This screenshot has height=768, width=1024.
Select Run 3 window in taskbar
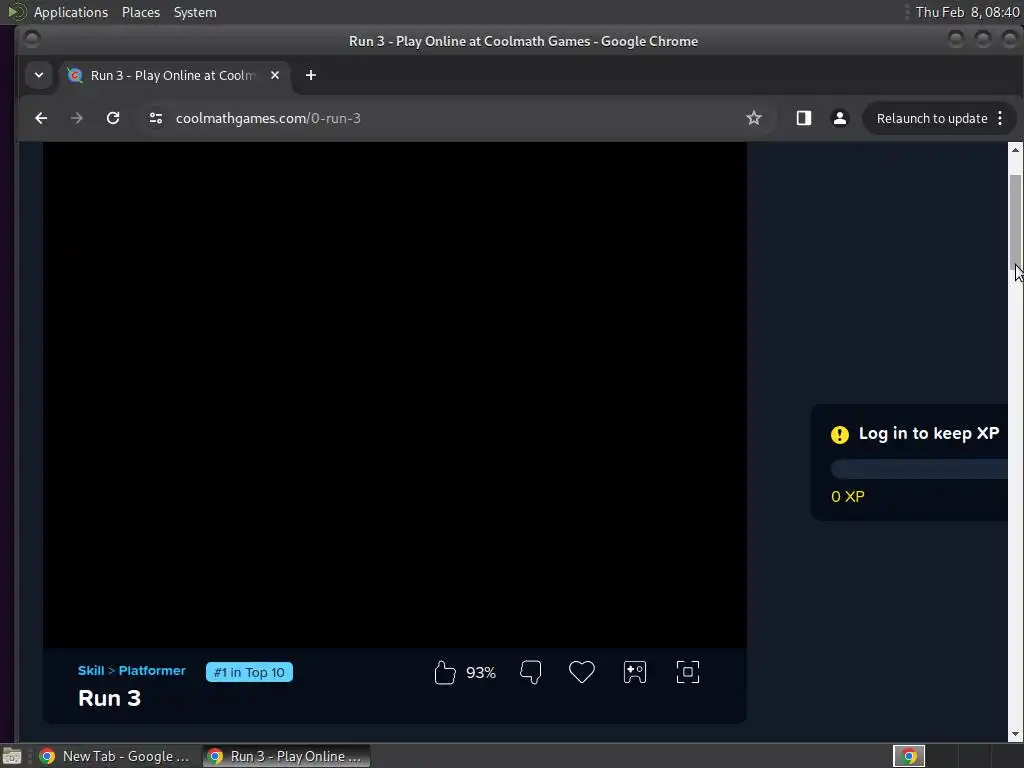[286, 756]
